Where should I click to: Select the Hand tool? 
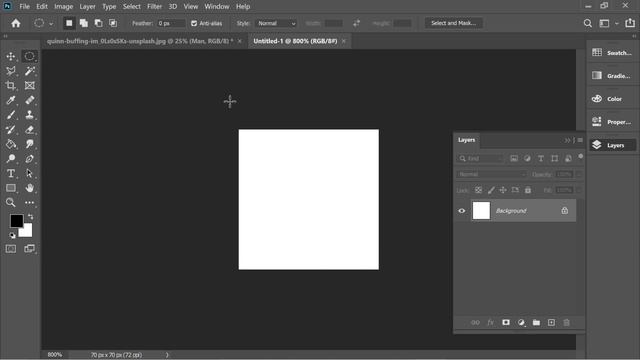[x=29, y=188]
